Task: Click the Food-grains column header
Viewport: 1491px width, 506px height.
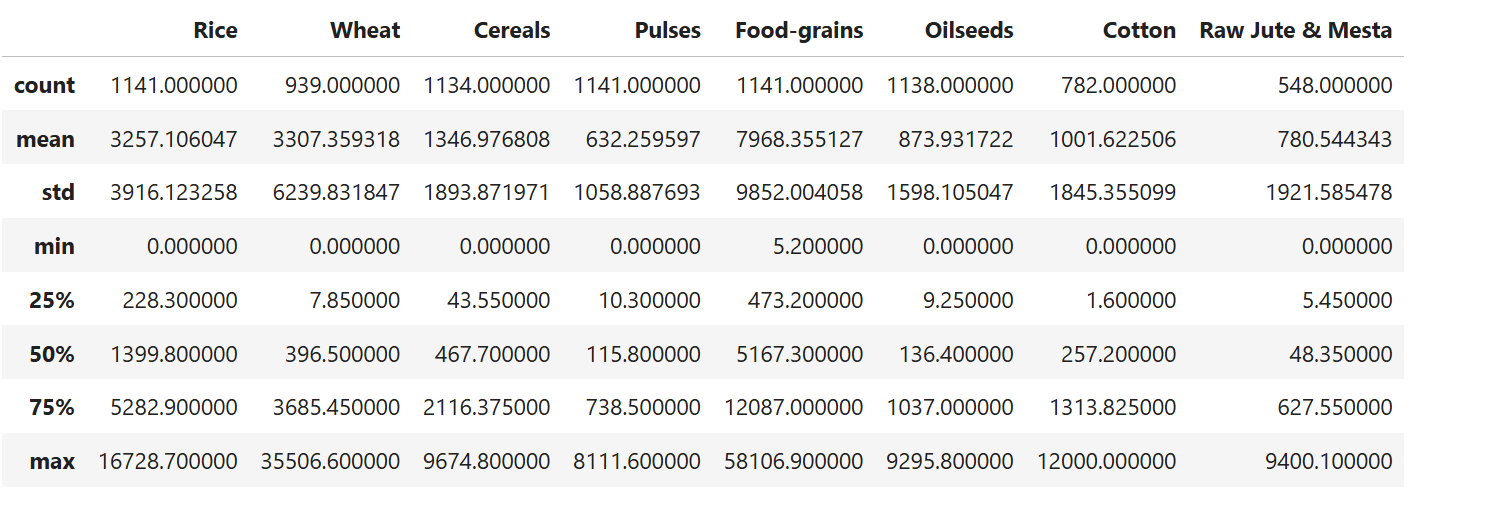Action: pyautogui.click(x=798, y=30)
